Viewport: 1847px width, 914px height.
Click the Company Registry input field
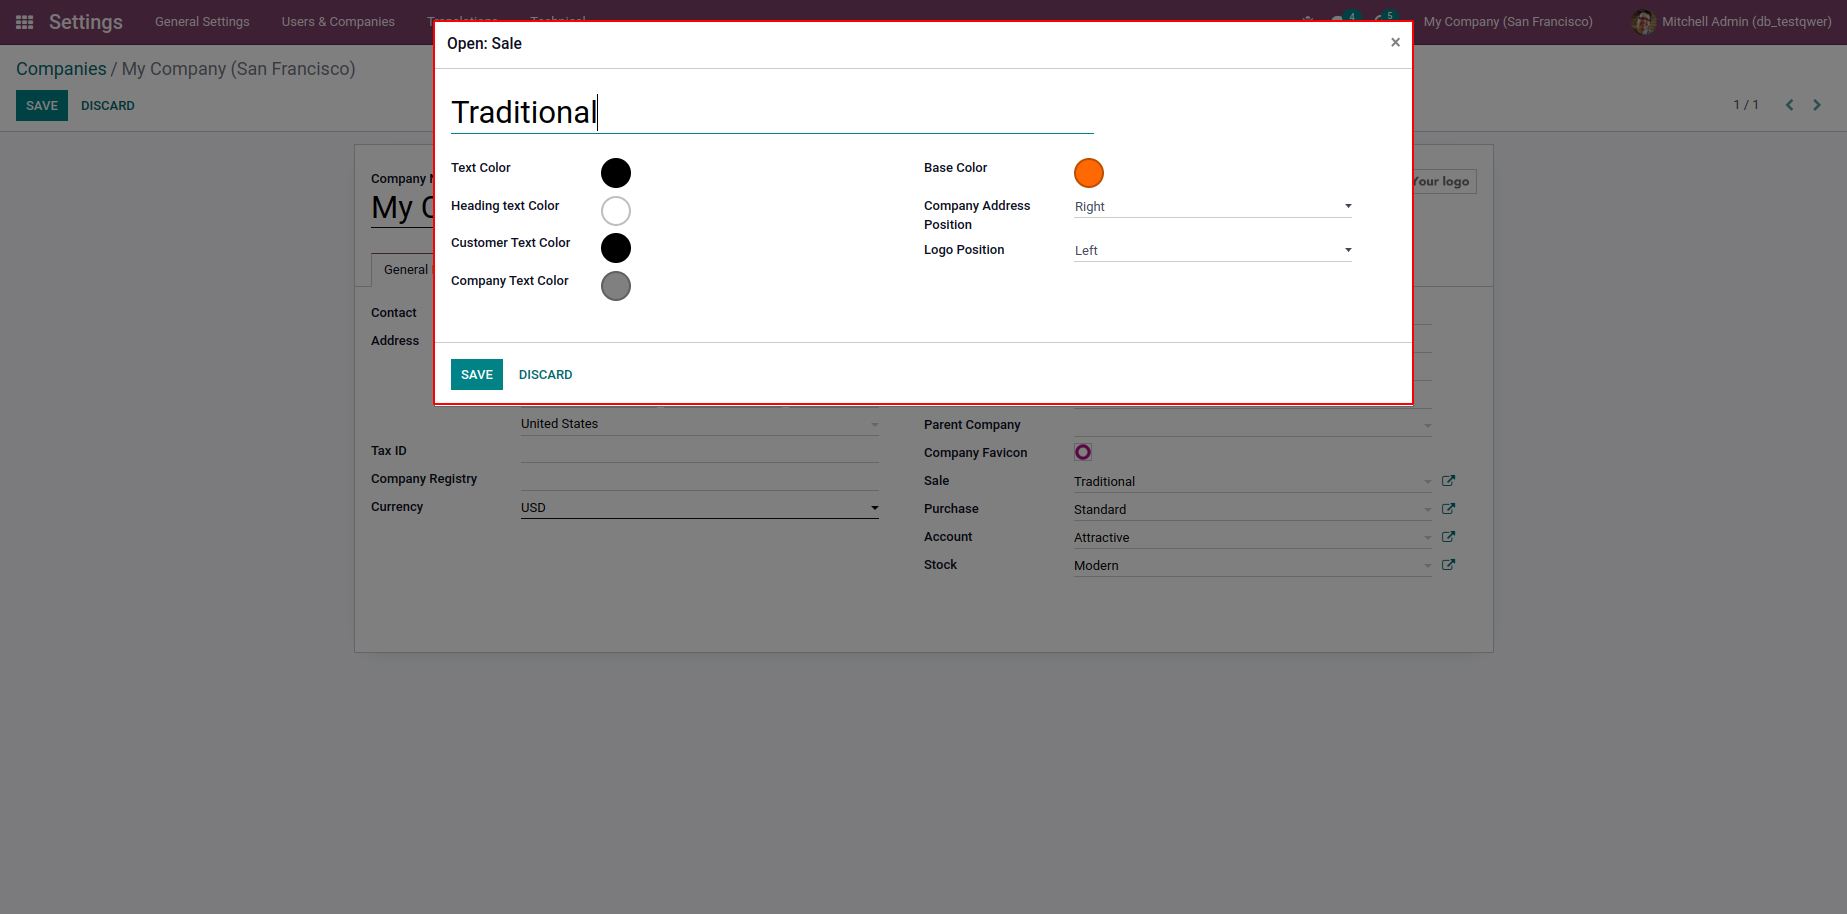700,479
